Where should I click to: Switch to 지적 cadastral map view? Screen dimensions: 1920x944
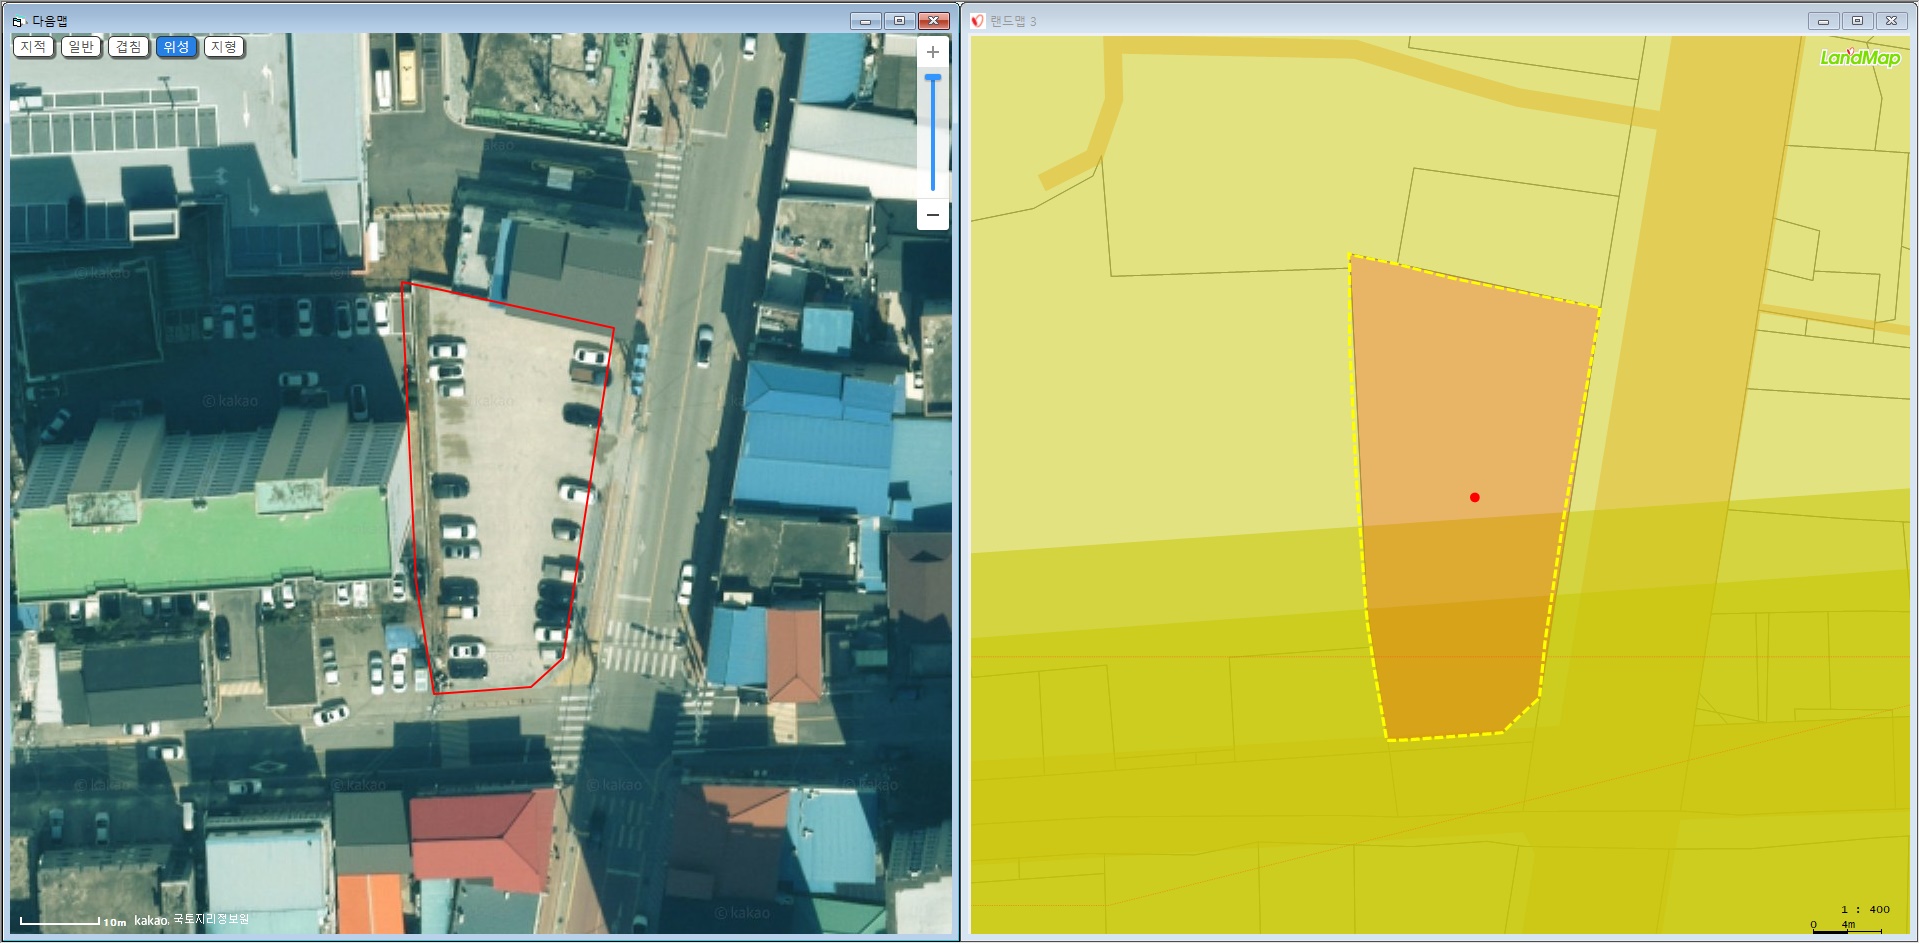click(x=33, y=47)
